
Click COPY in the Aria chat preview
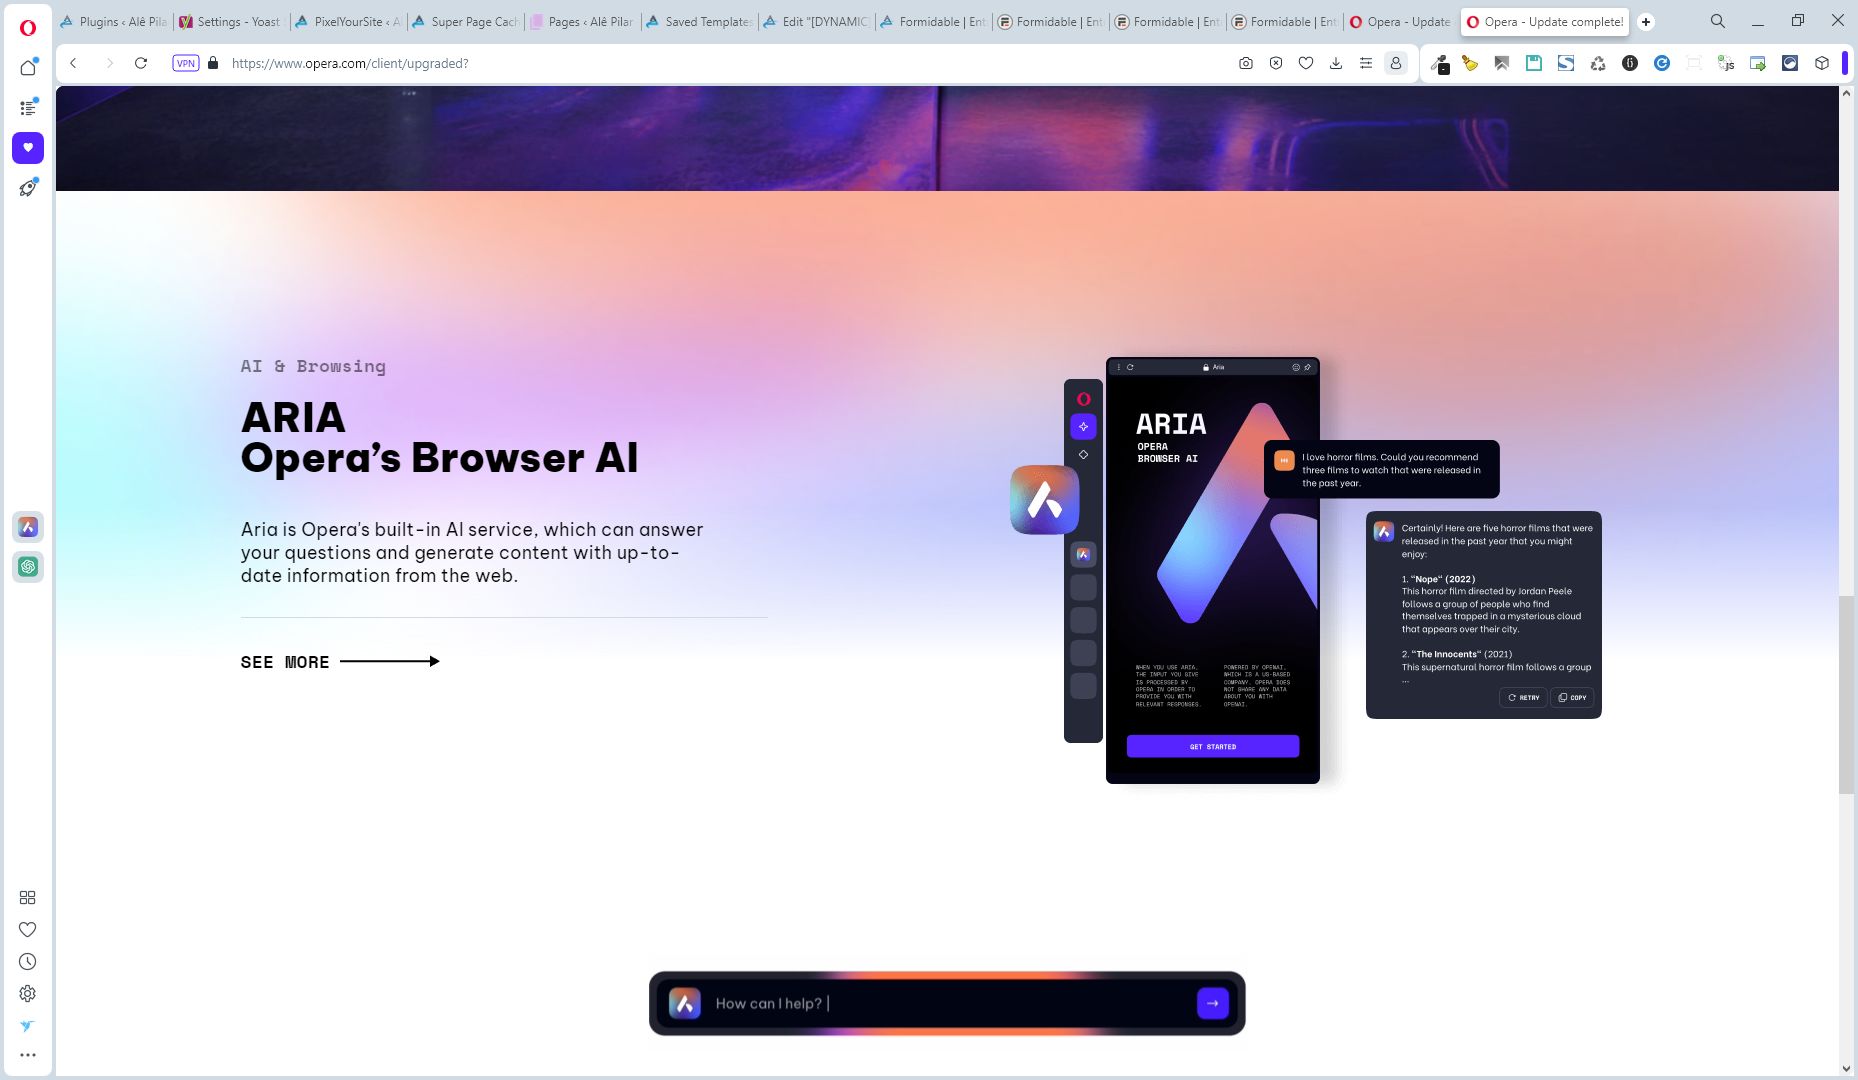[x=1572, y=697]
